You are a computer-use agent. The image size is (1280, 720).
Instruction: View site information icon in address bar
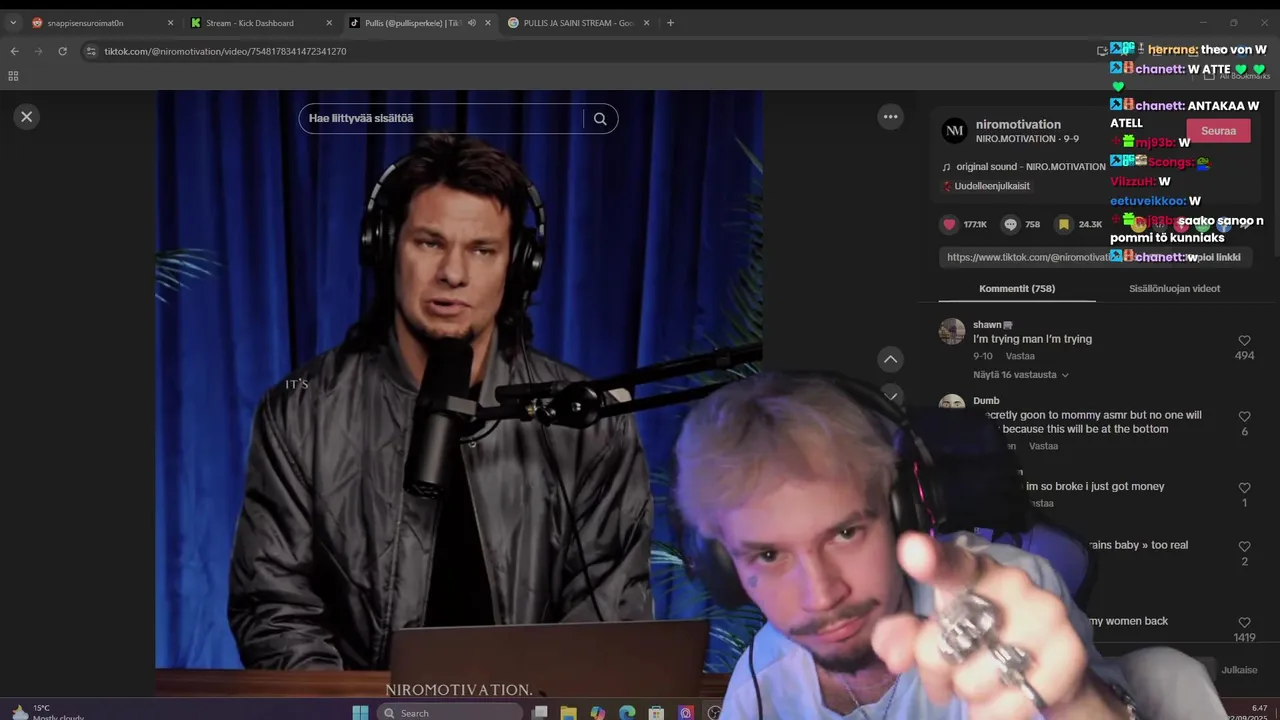91,51
